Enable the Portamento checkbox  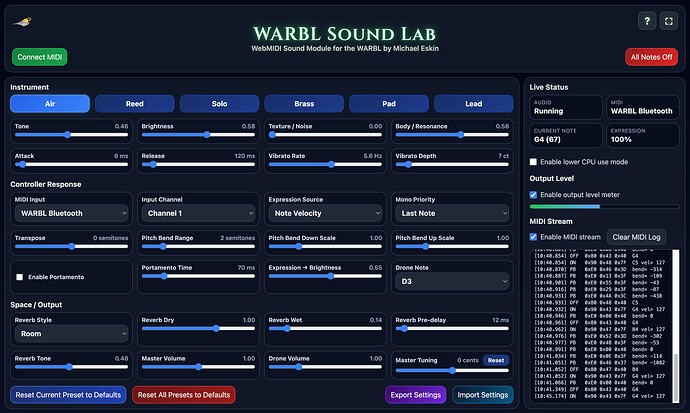point(19,277)
